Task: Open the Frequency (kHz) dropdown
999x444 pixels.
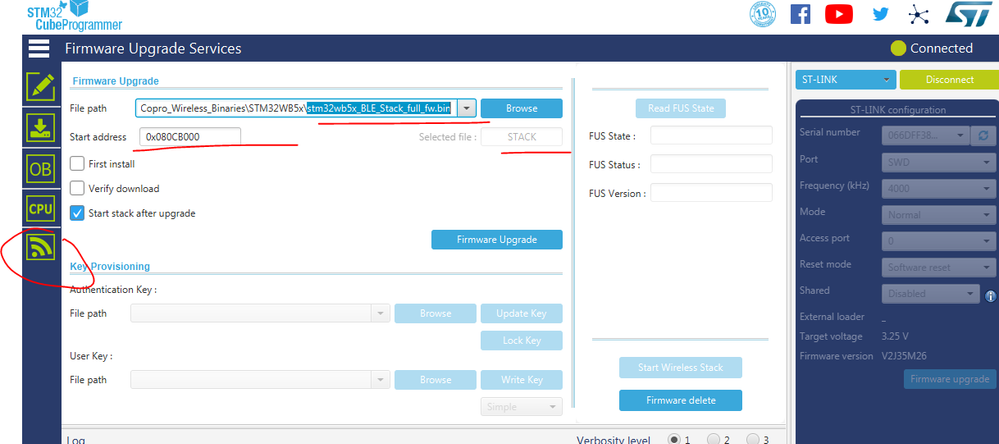Action: [x=939, y=189]
